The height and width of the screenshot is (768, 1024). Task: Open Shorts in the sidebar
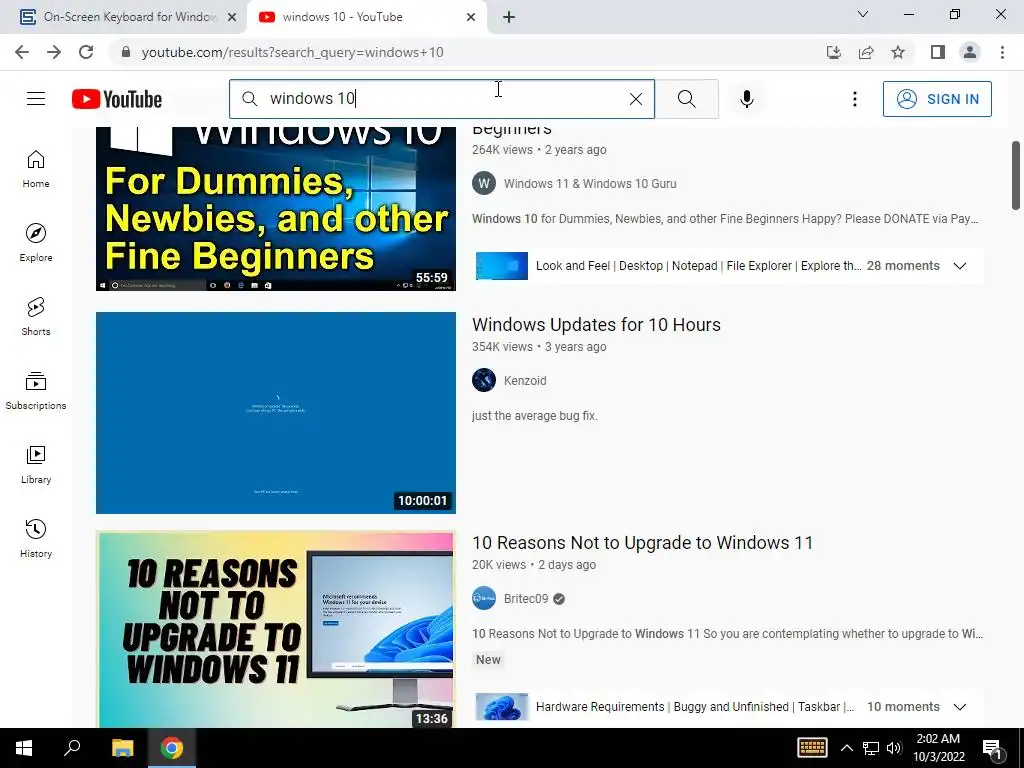[x=36, y=316]
